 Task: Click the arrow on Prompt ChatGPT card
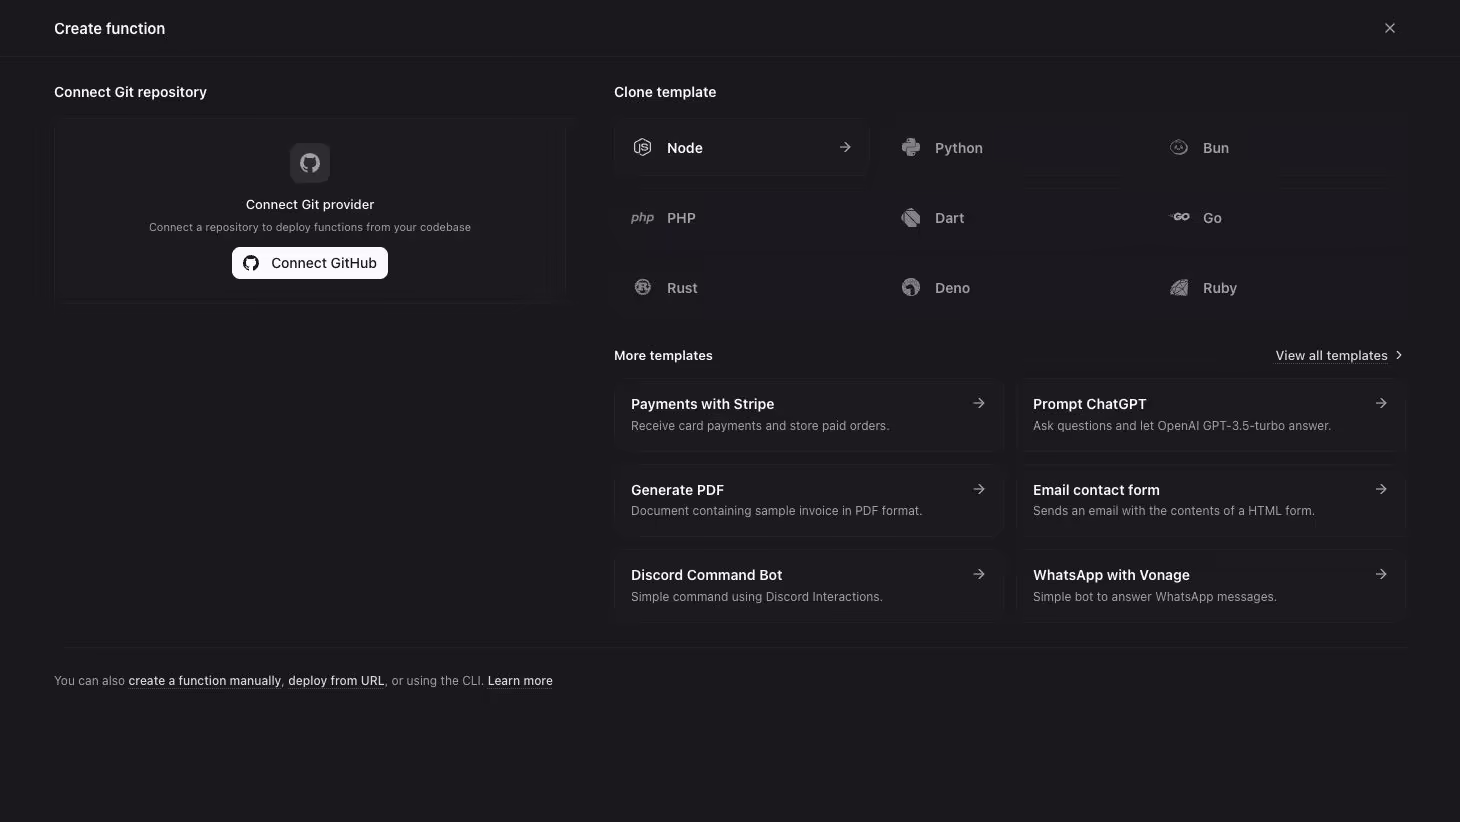tap(1381, 403)
